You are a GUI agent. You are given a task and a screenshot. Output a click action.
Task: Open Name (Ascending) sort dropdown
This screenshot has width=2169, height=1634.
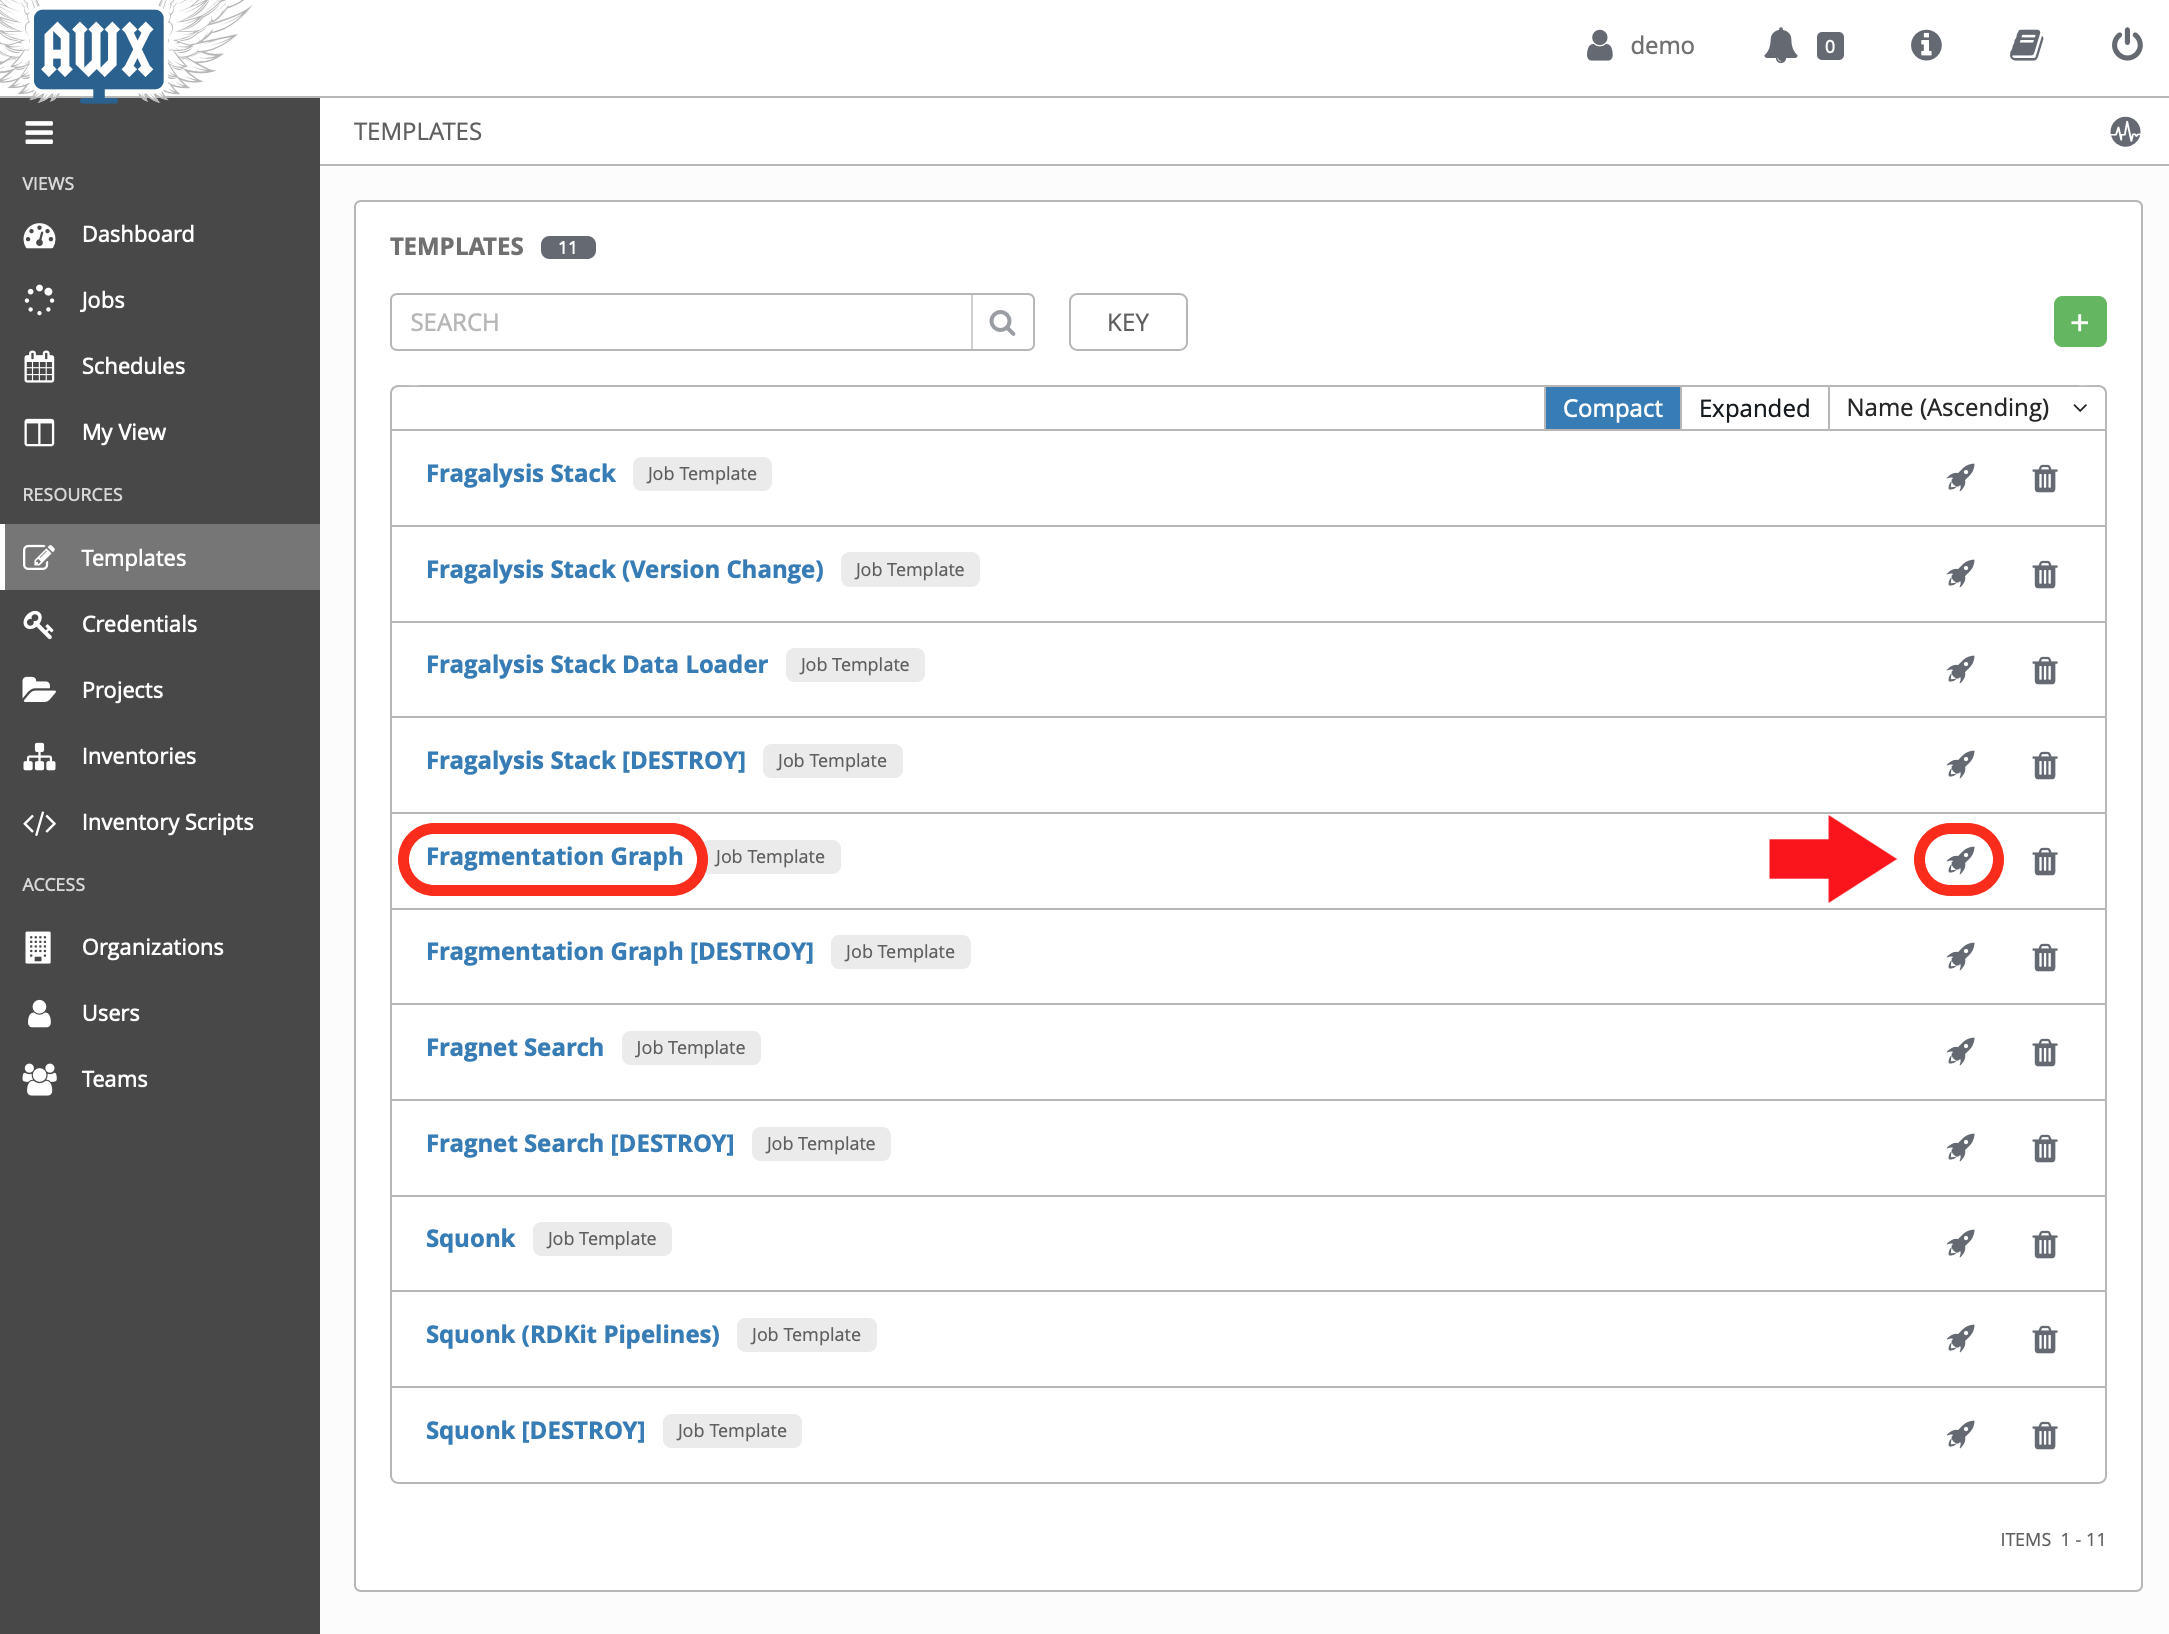pos(1966,408)
